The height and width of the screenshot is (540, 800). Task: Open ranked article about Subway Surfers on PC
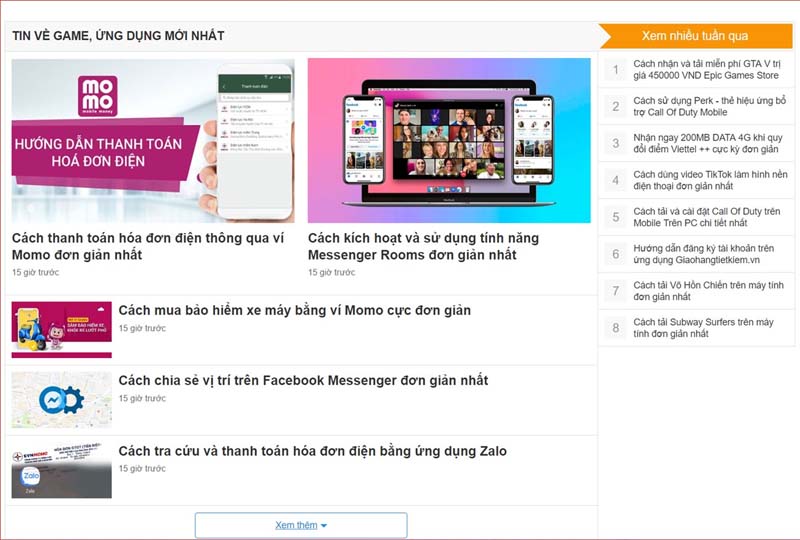[x=704, y=328]
